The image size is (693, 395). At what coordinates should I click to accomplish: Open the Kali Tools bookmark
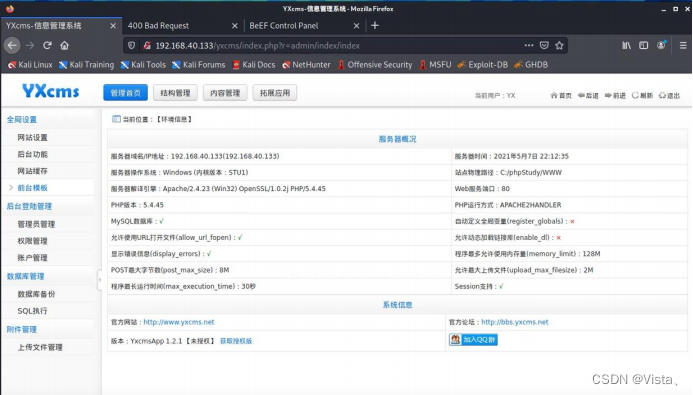click(x=143, y=65)
